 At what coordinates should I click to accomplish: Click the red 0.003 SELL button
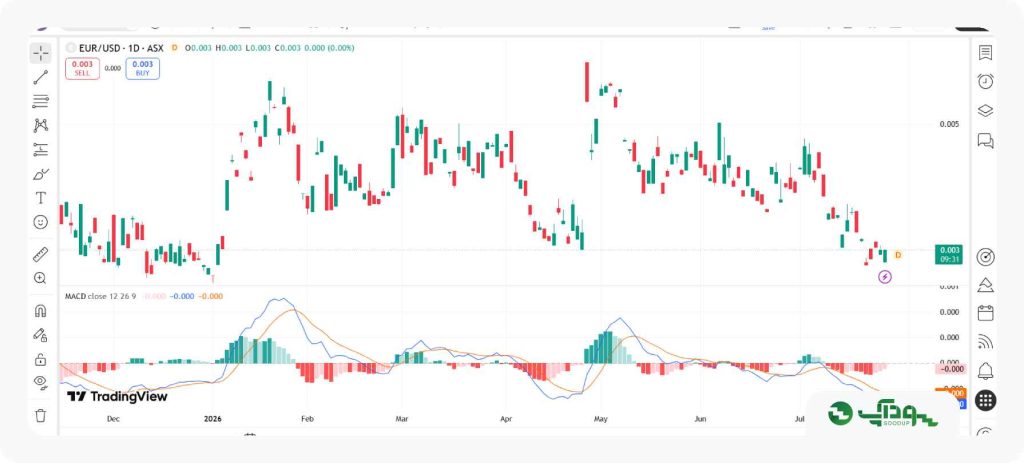82,69
